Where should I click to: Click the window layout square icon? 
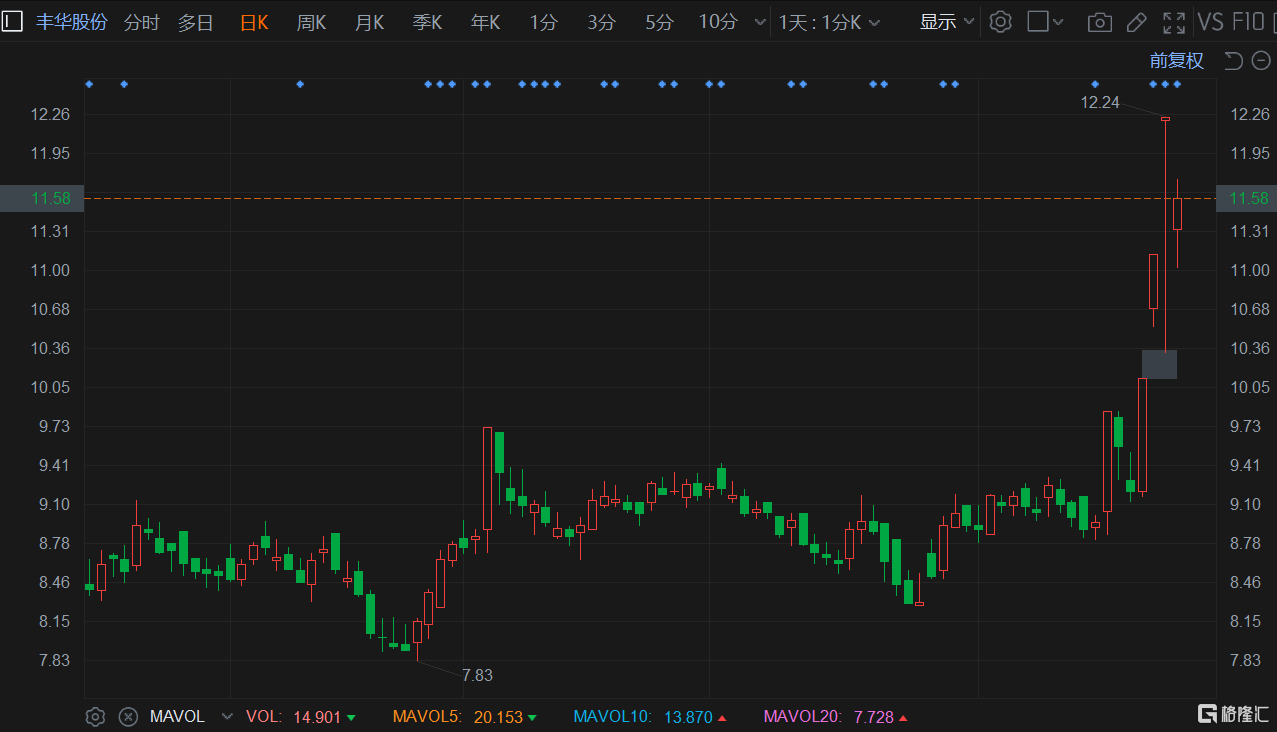1038,21
